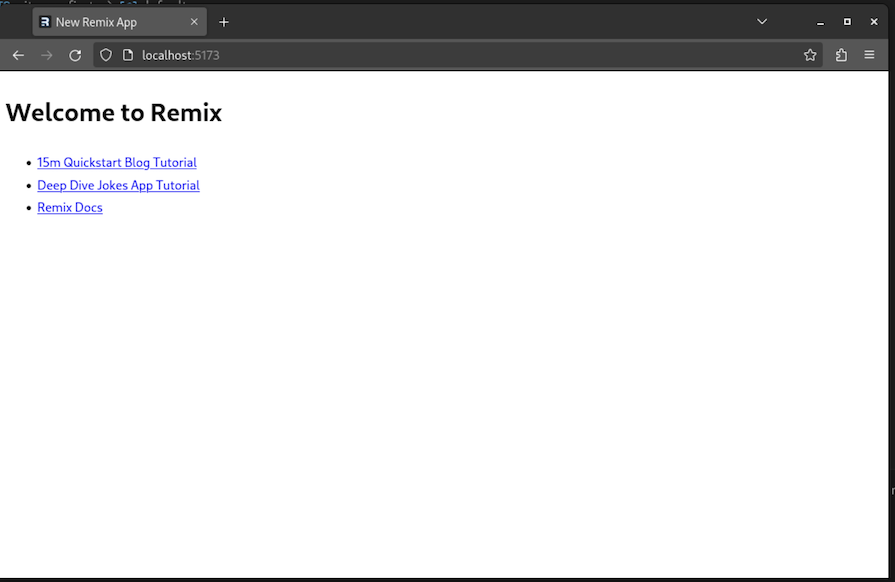
Task: Open the Deep Dive Jokes App Tutorial link
Action: tap(118, 185)
